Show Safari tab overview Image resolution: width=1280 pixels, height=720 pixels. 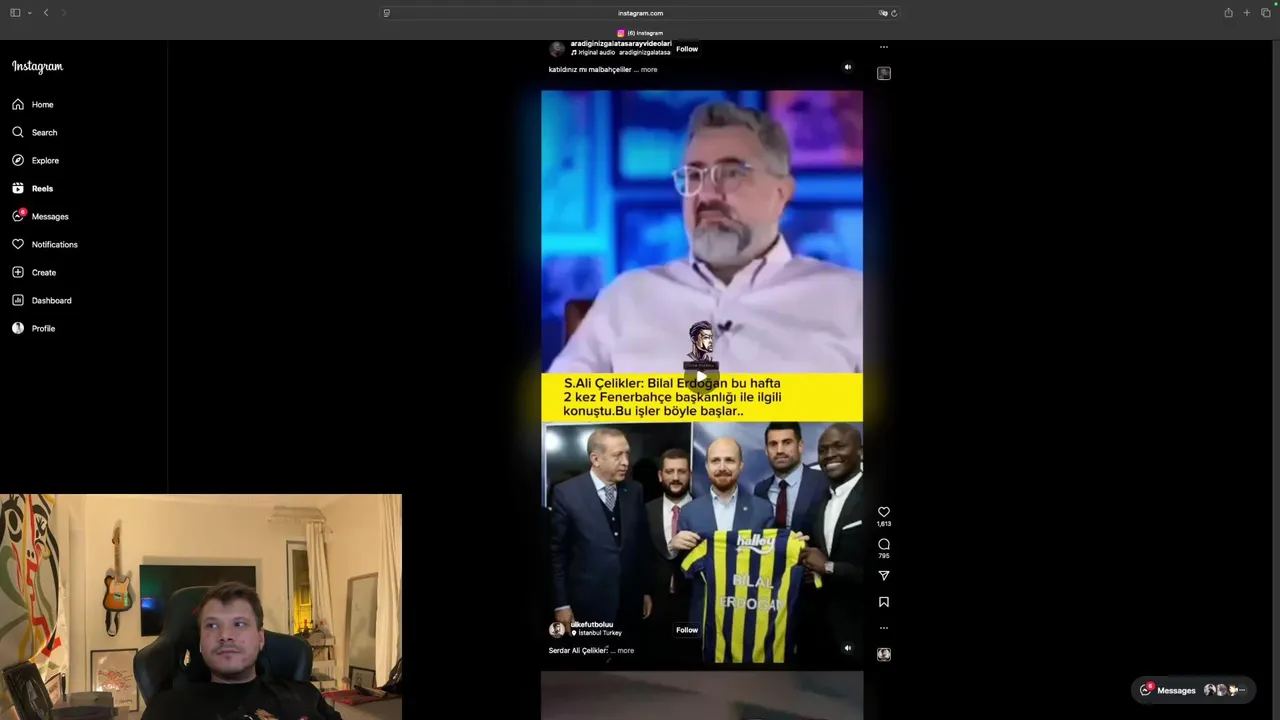[x=1266, y=13]
